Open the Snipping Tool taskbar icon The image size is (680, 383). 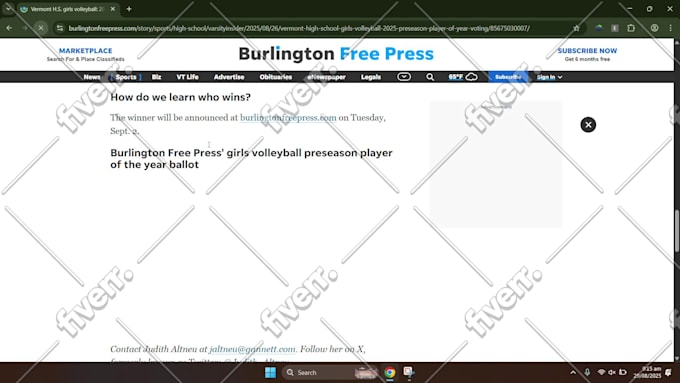click(x=409, y=372)
